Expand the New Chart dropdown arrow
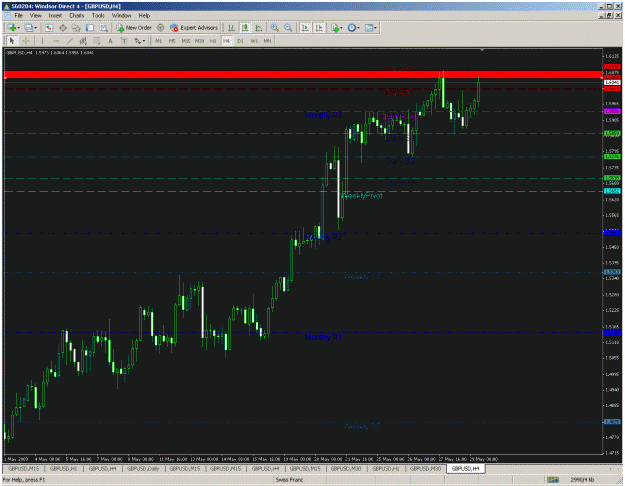The image size is (625, 486). pyautogui.click(x=19, y=28)
